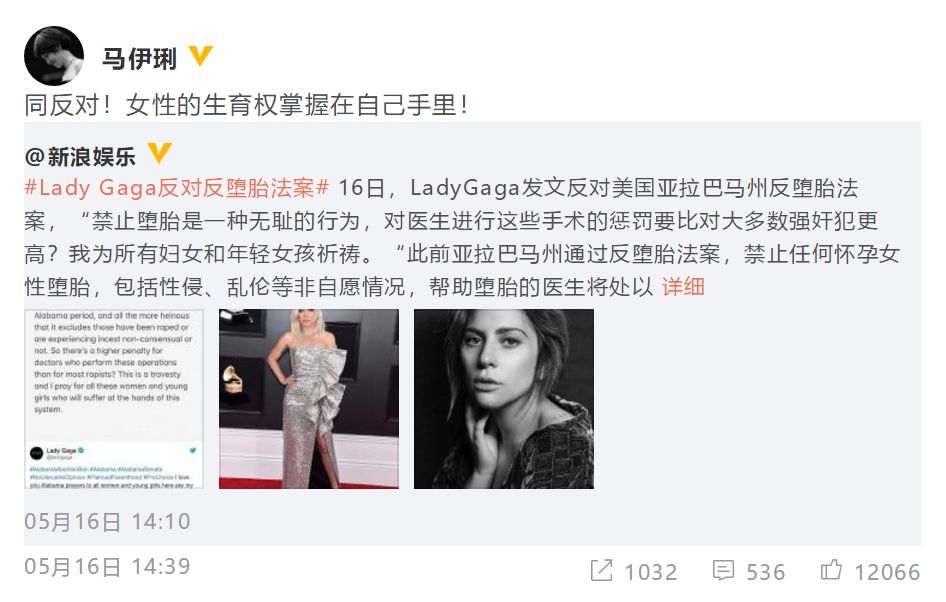Click repost timestamp 05月16日 14:39

coord(107,566)
